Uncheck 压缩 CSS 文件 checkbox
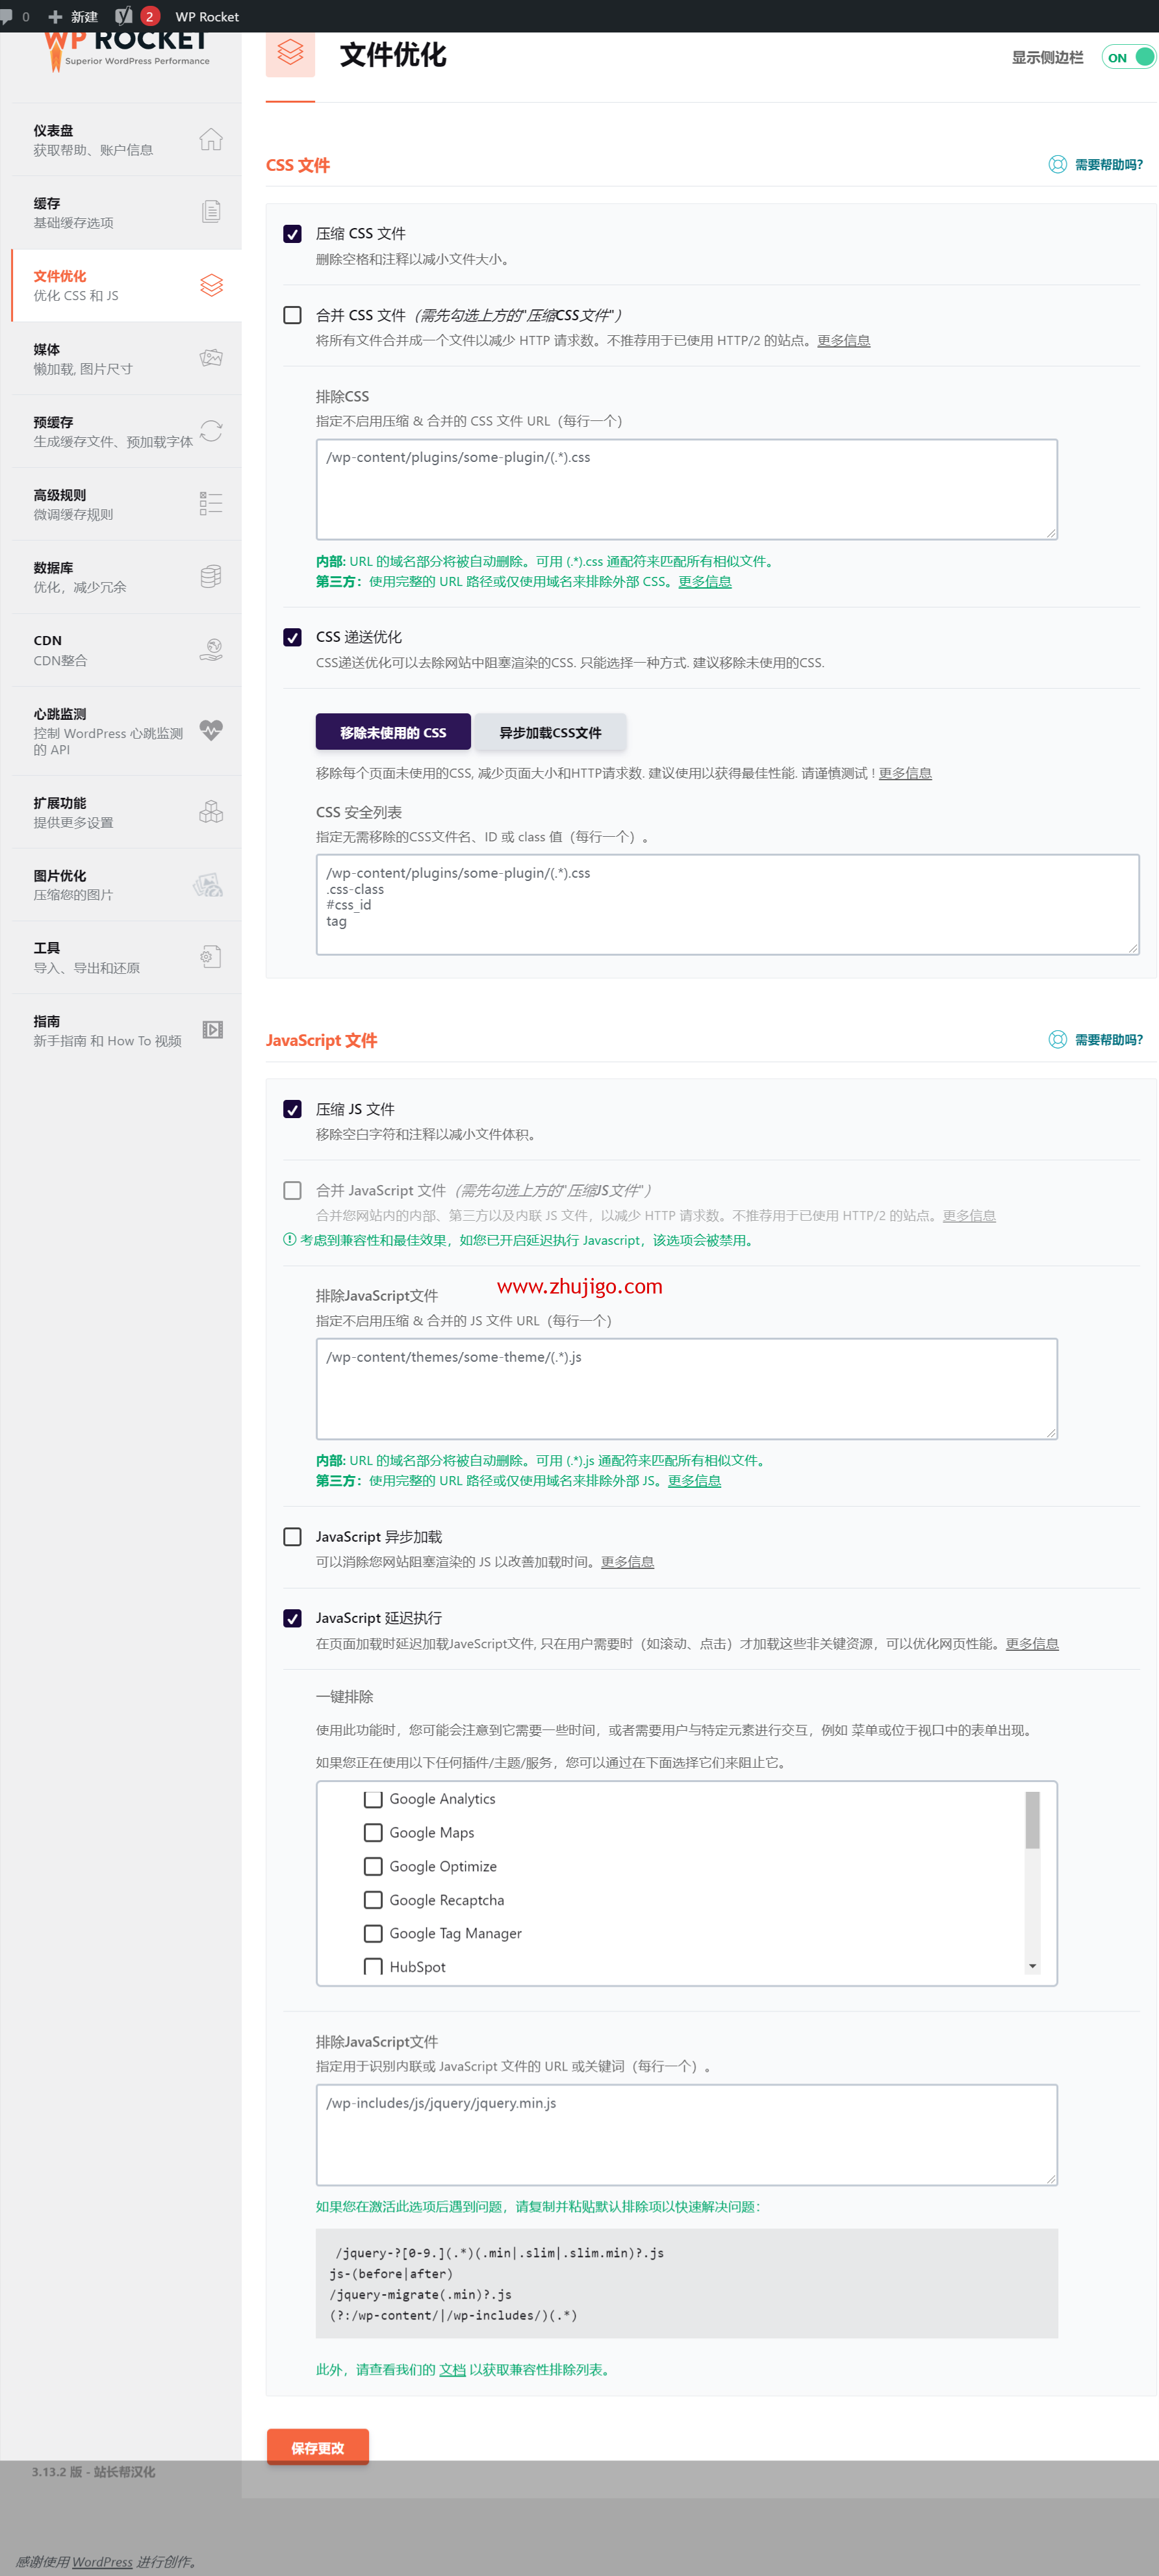Viewport: 1159px width, 2576px height. pyautogui.click(x=292, y=234)
